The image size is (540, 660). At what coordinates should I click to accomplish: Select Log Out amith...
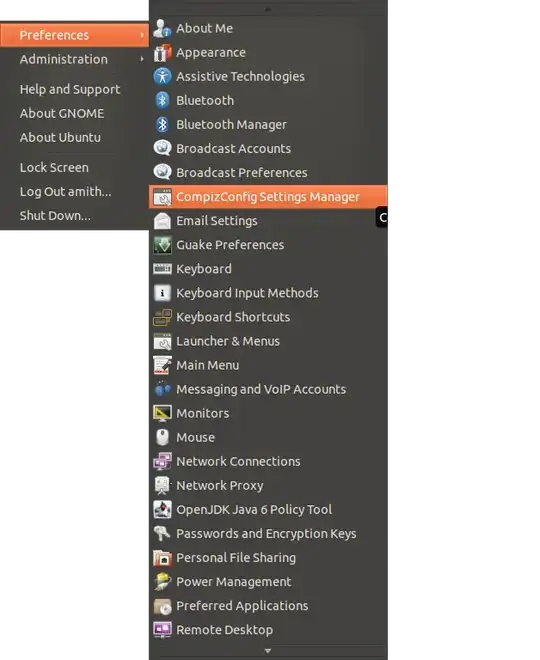tap(66, 192)
